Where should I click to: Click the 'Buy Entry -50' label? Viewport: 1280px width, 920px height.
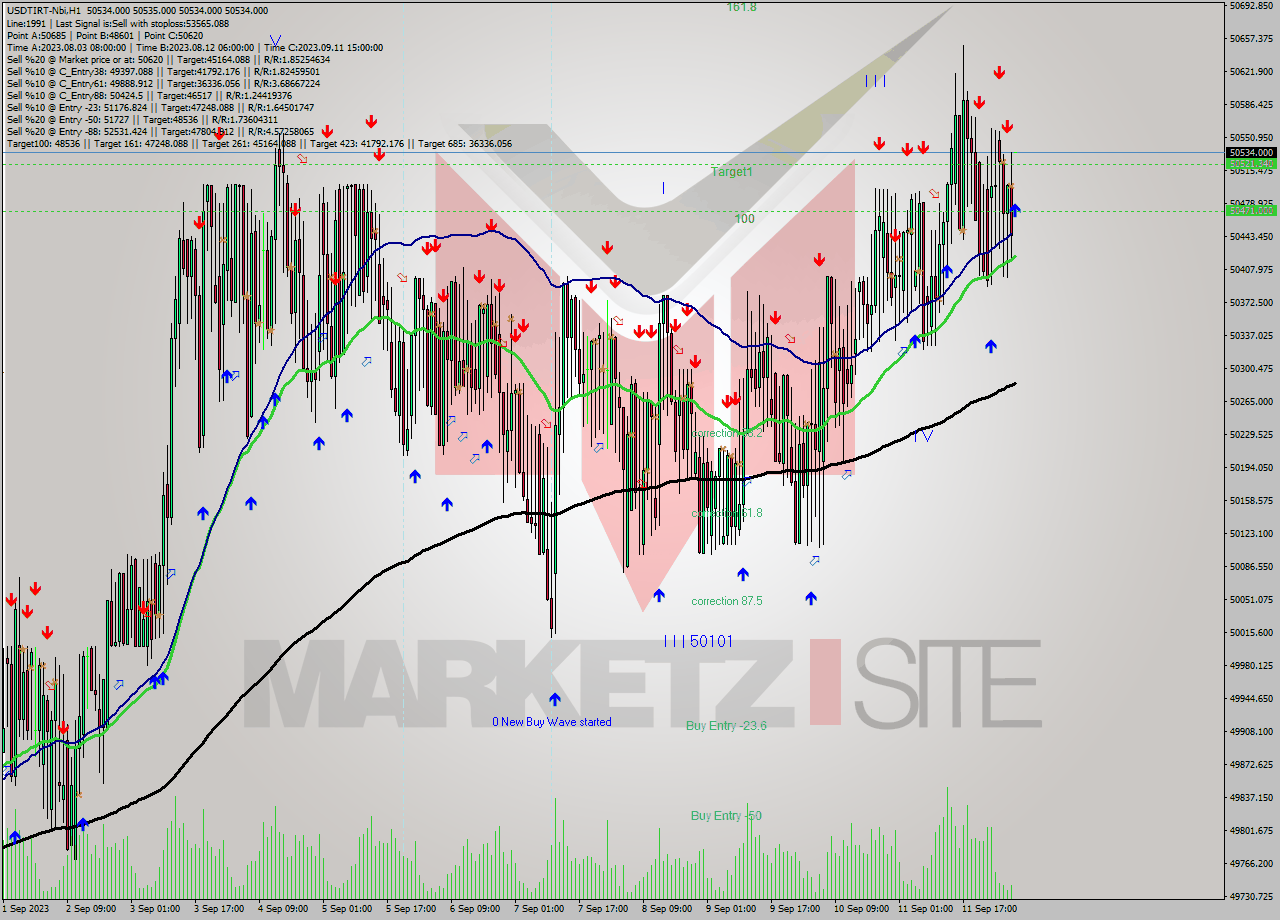[726, 816]
